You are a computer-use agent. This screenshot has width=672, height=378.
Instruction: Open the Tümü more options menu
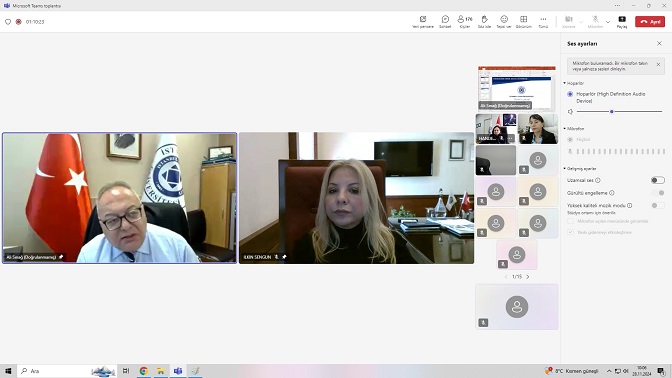click(543, 21)
